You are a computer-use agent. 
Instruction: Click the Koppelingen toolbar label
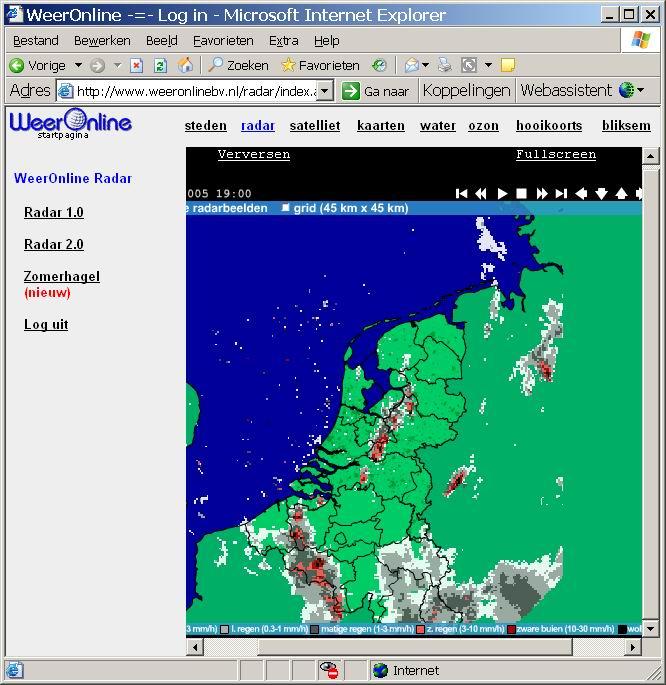(466, 90)
